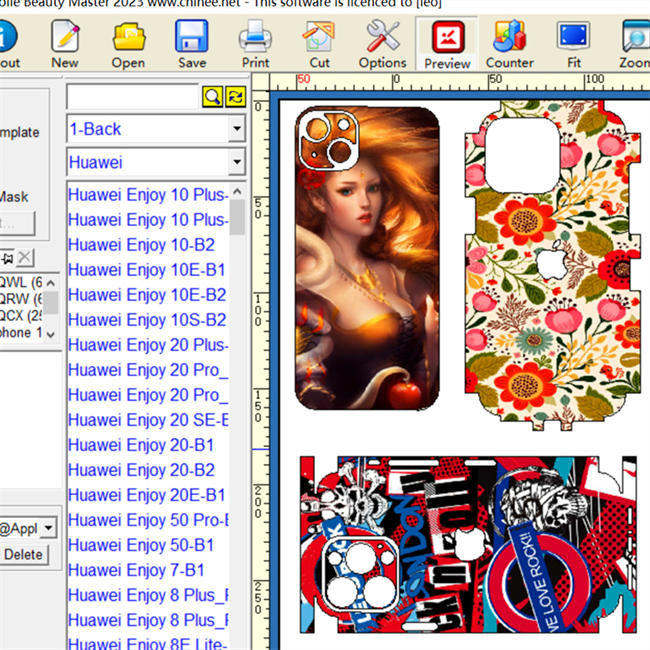Select the QWL entry in small list
Viewport: 650px width, 650px height.
[21, 282]
